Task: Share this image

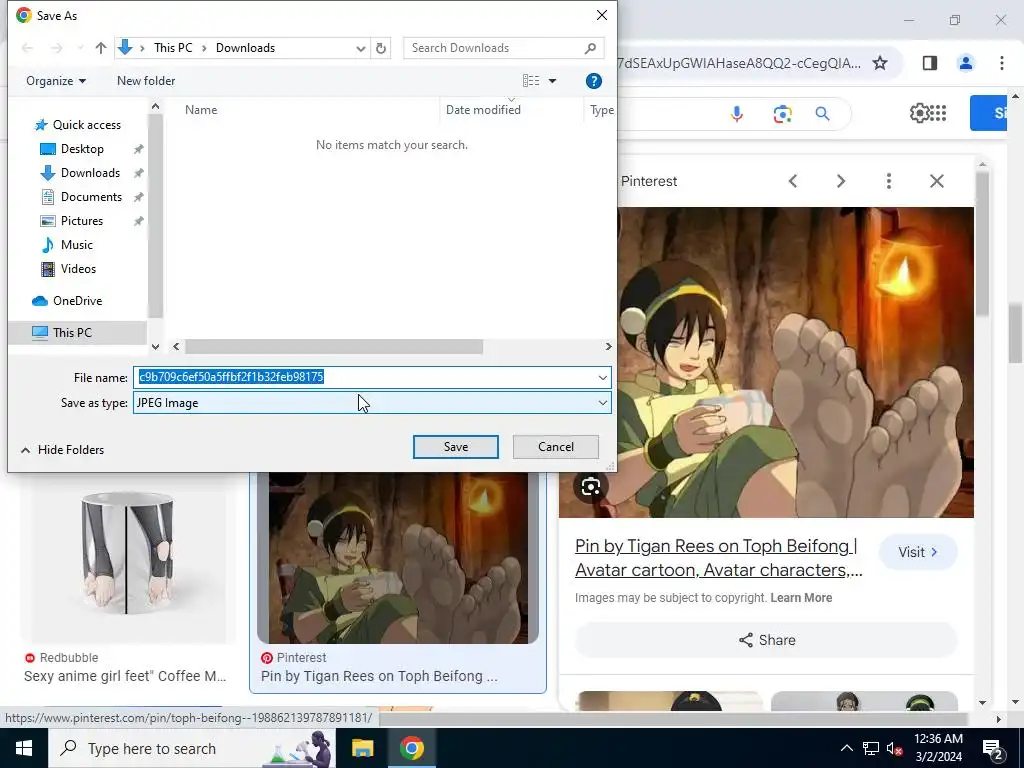Action: (767, 640)
